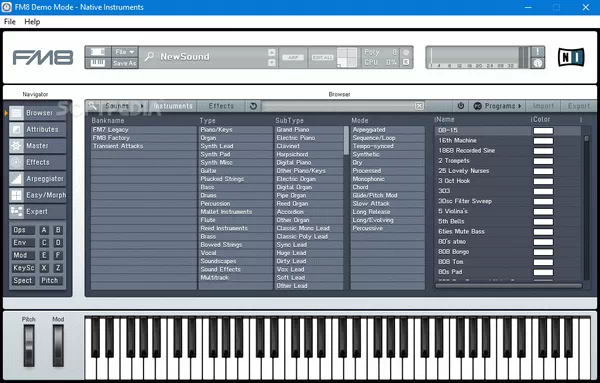Toggle the rack view icon above piano icon

point(98,52)
